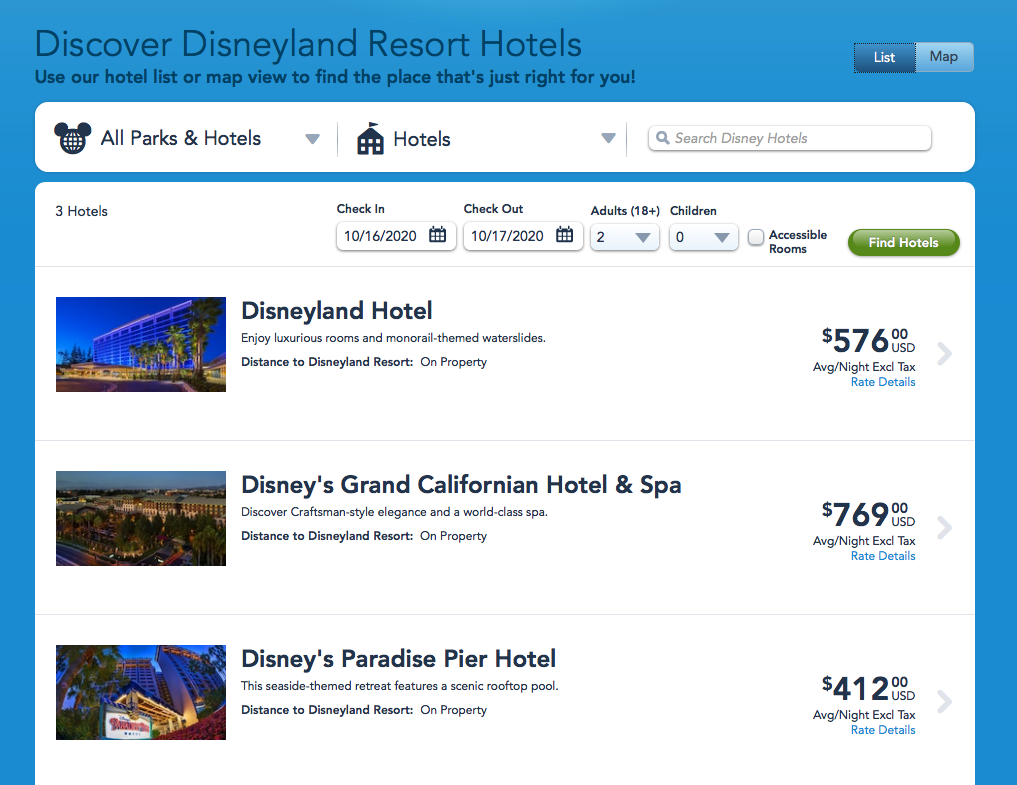Click the Hotels building icon
Screen dimensions: 1017x785
[370, 139]
